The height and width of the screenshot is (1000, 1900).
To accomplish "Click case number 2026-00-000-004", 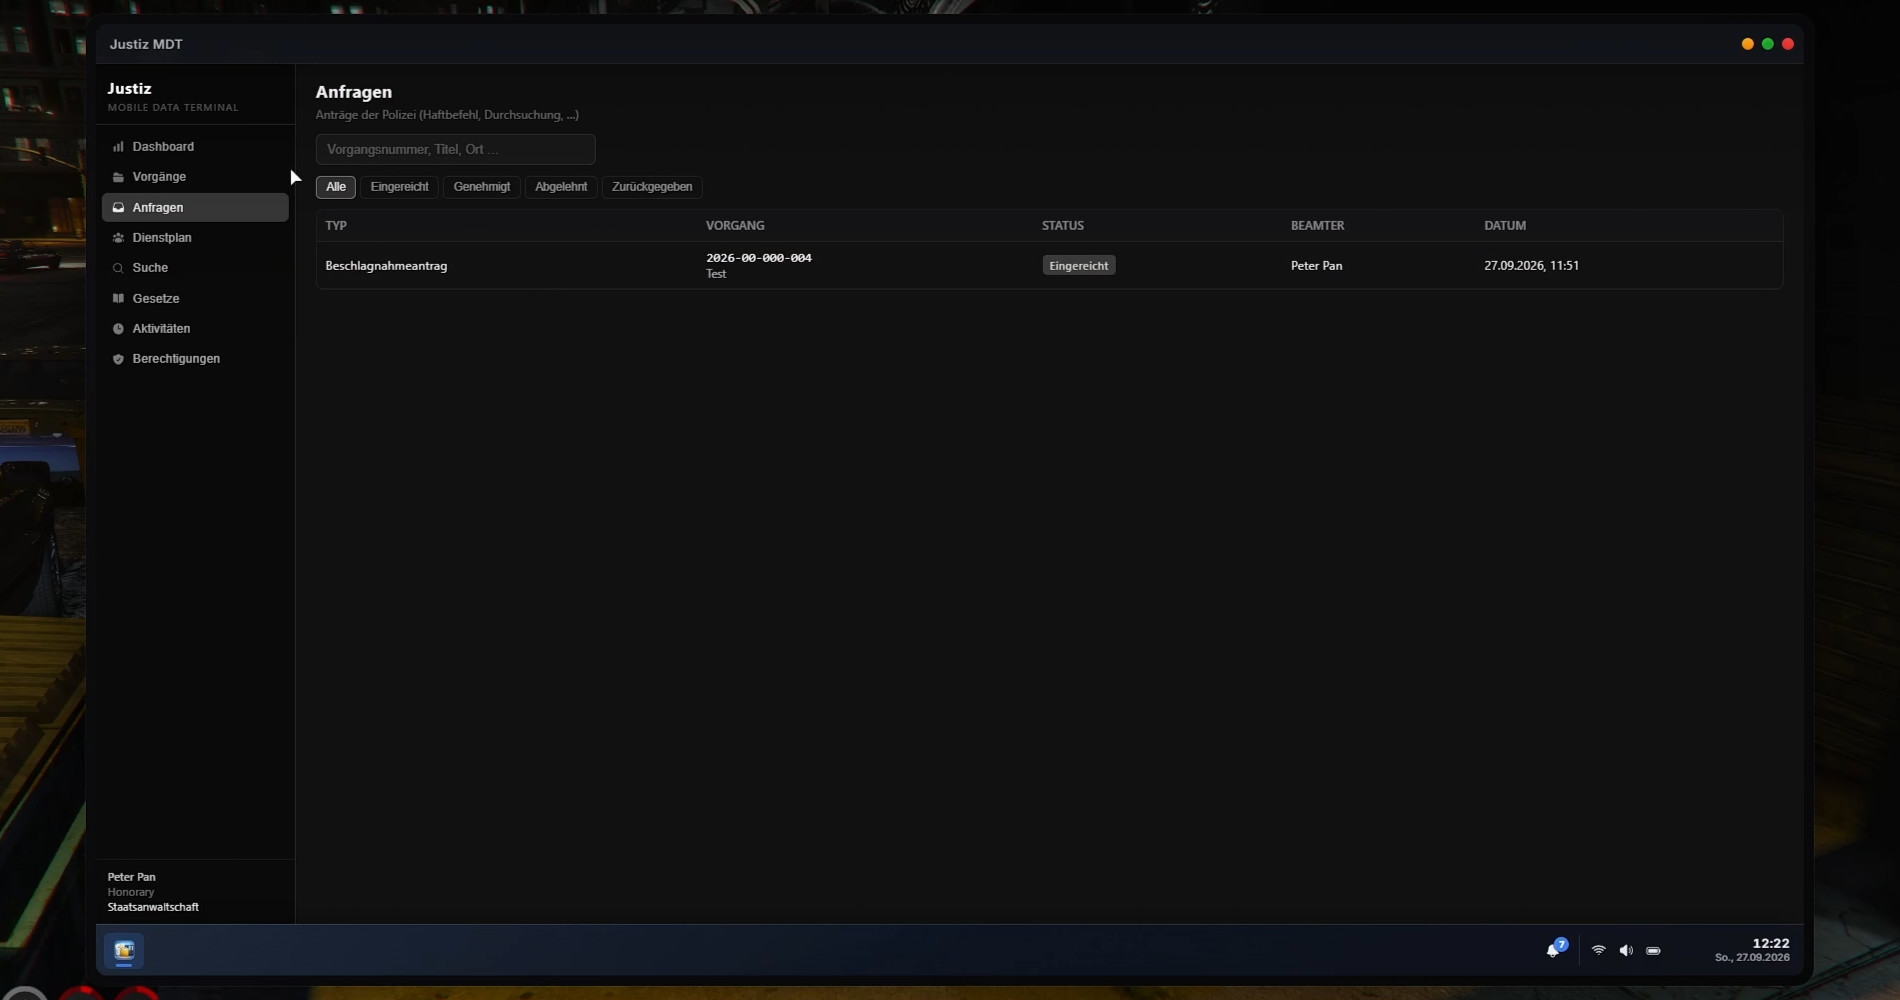I will [759, 258].
